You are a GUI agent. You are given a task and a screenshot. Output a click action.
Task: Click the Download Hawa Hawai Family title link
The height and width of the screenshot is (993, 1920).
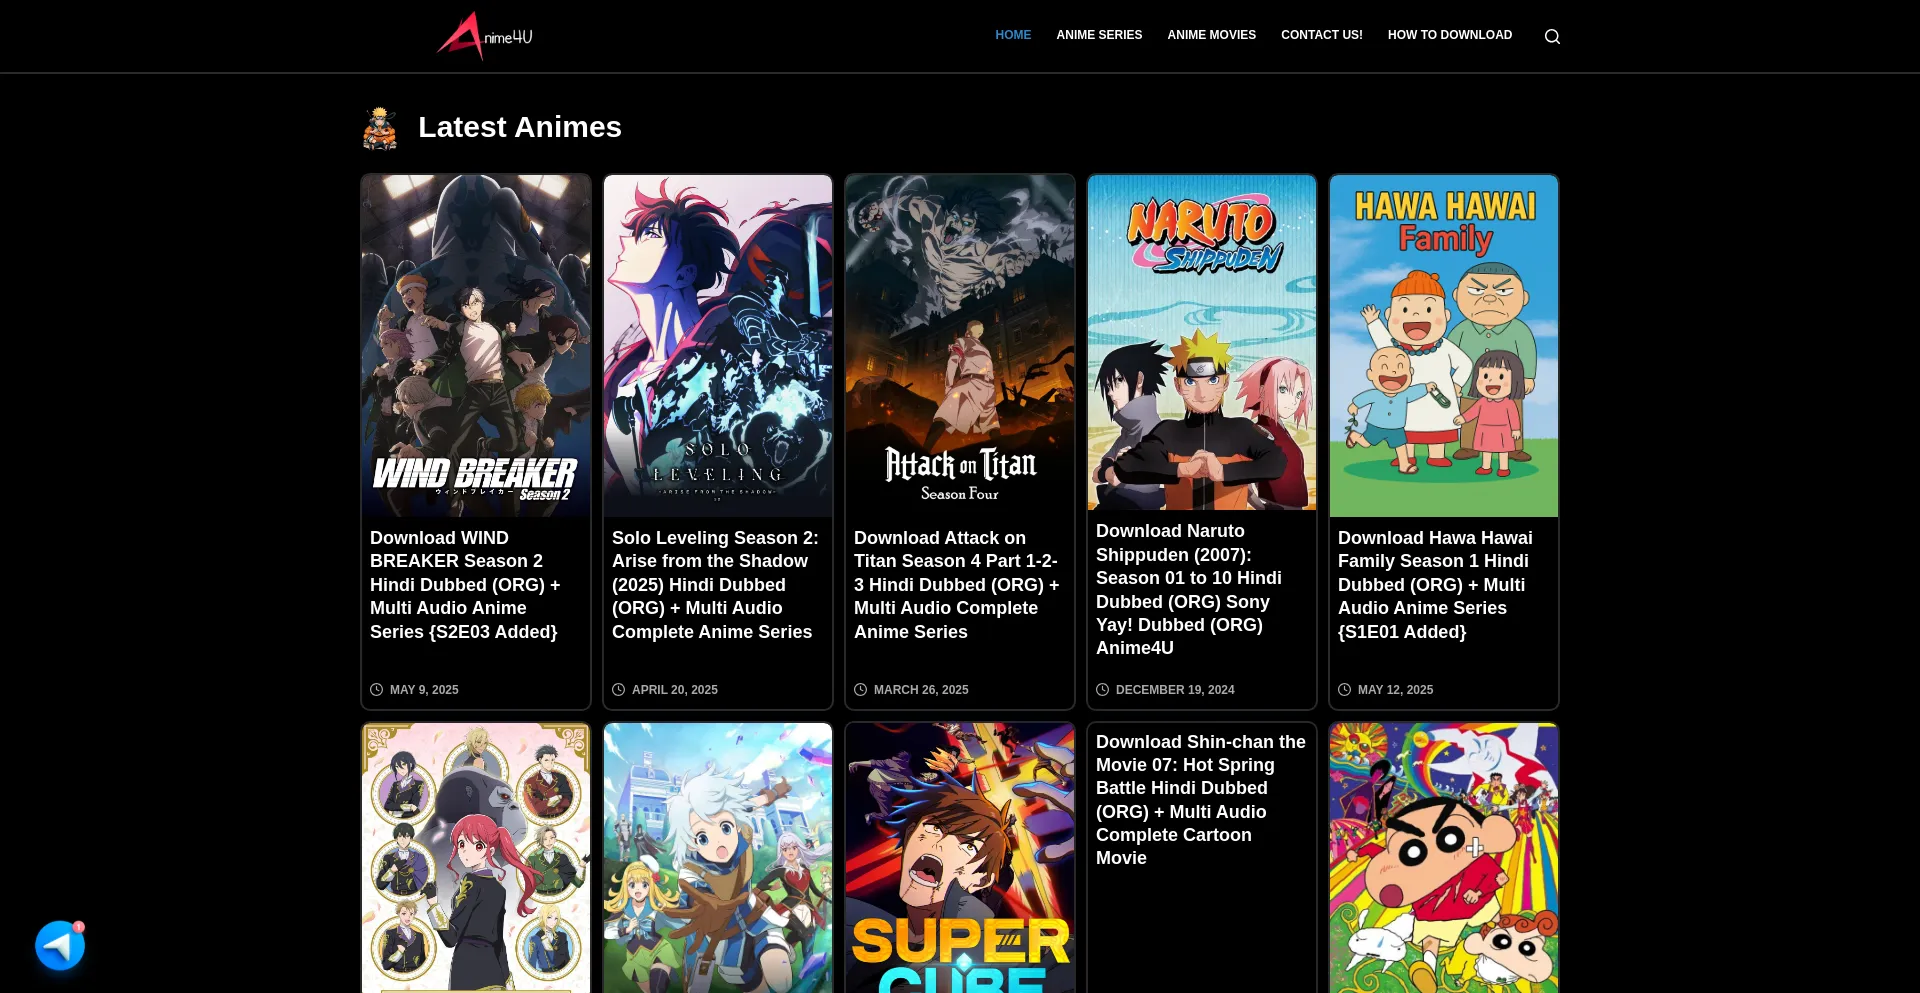[1434, 585]
